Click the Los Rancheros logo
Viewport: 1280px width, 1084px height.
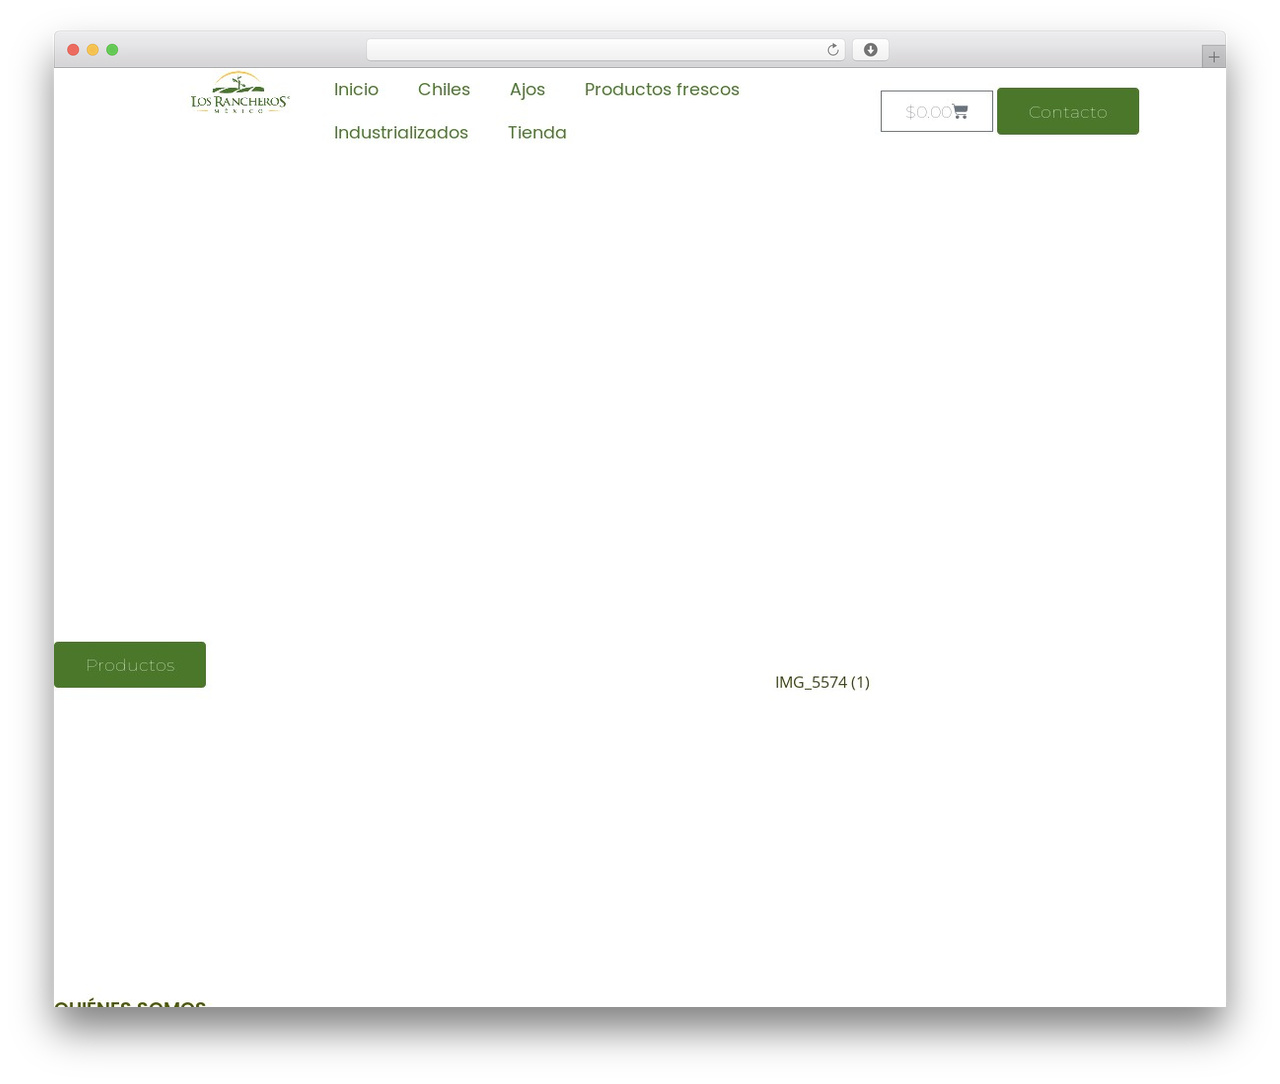240,93
